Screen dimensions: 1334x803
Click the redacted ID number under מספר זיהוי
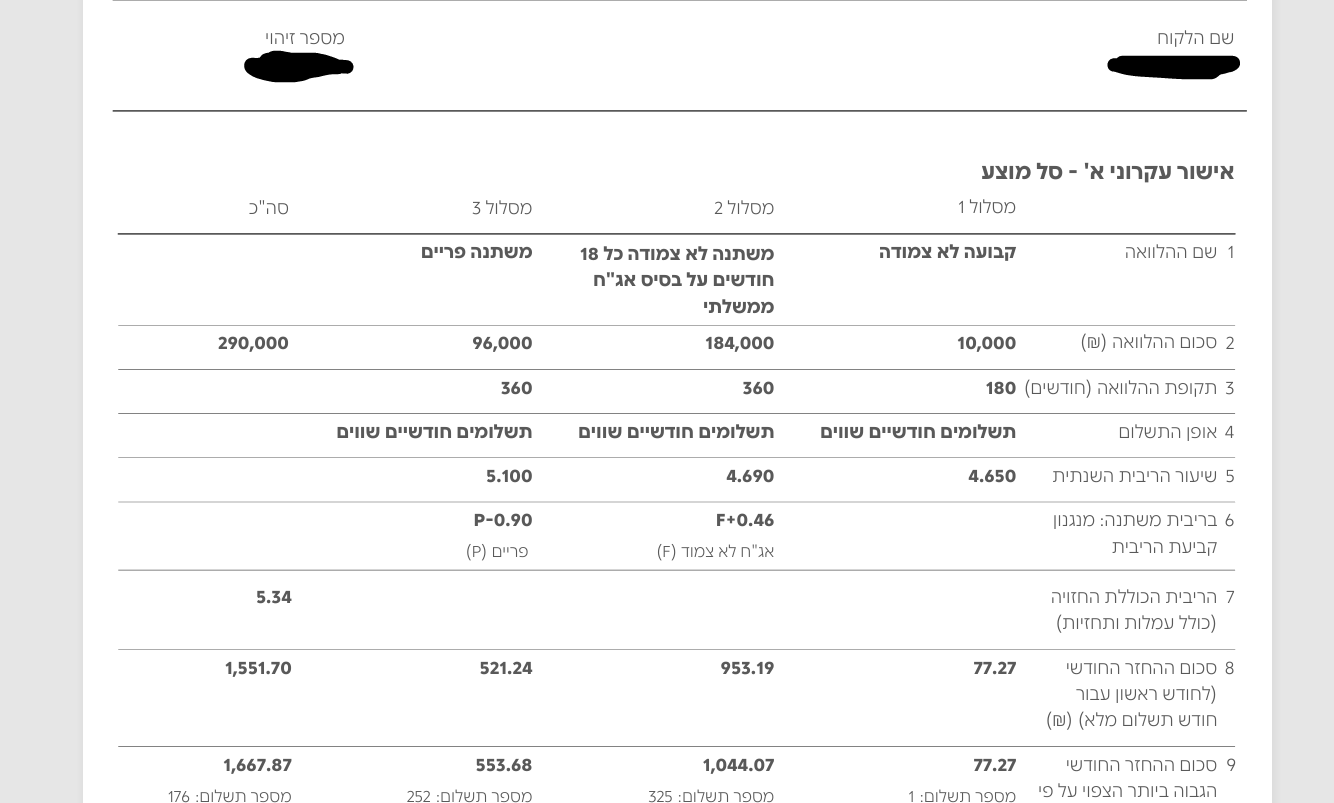298,67
